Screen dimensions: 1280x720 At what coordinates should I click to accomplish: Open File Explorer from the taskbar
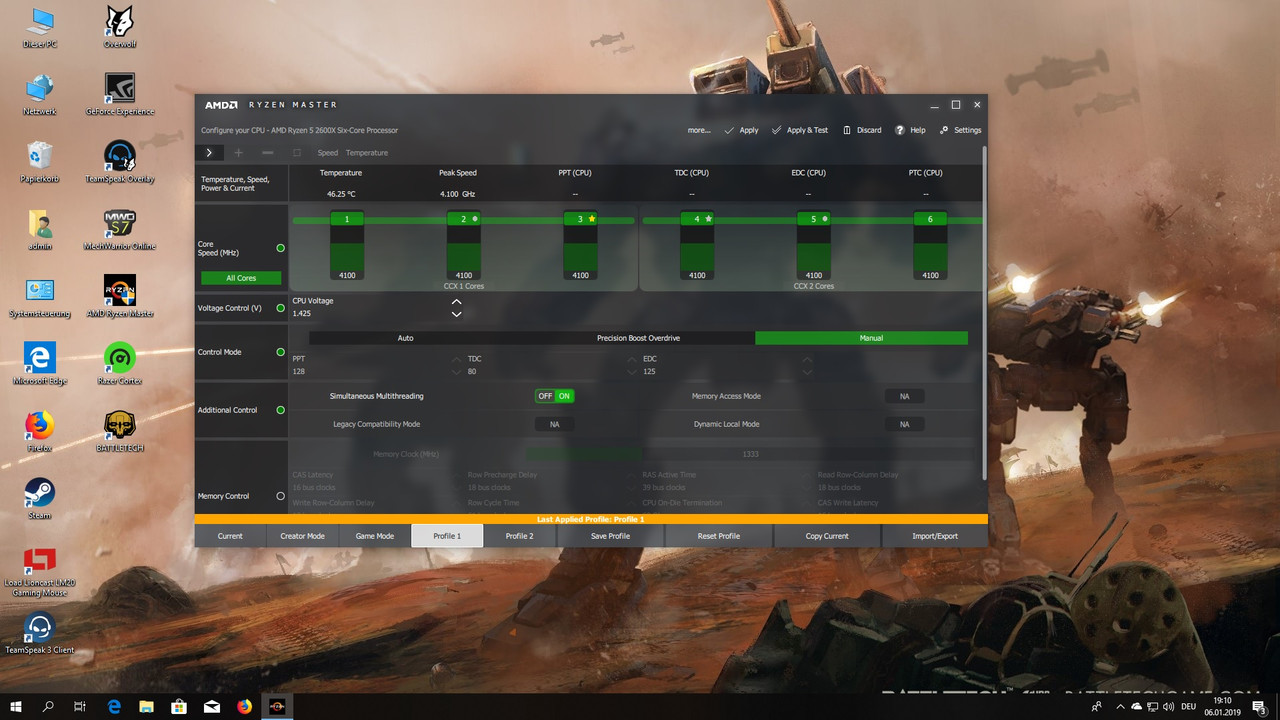tap(147, 706)
